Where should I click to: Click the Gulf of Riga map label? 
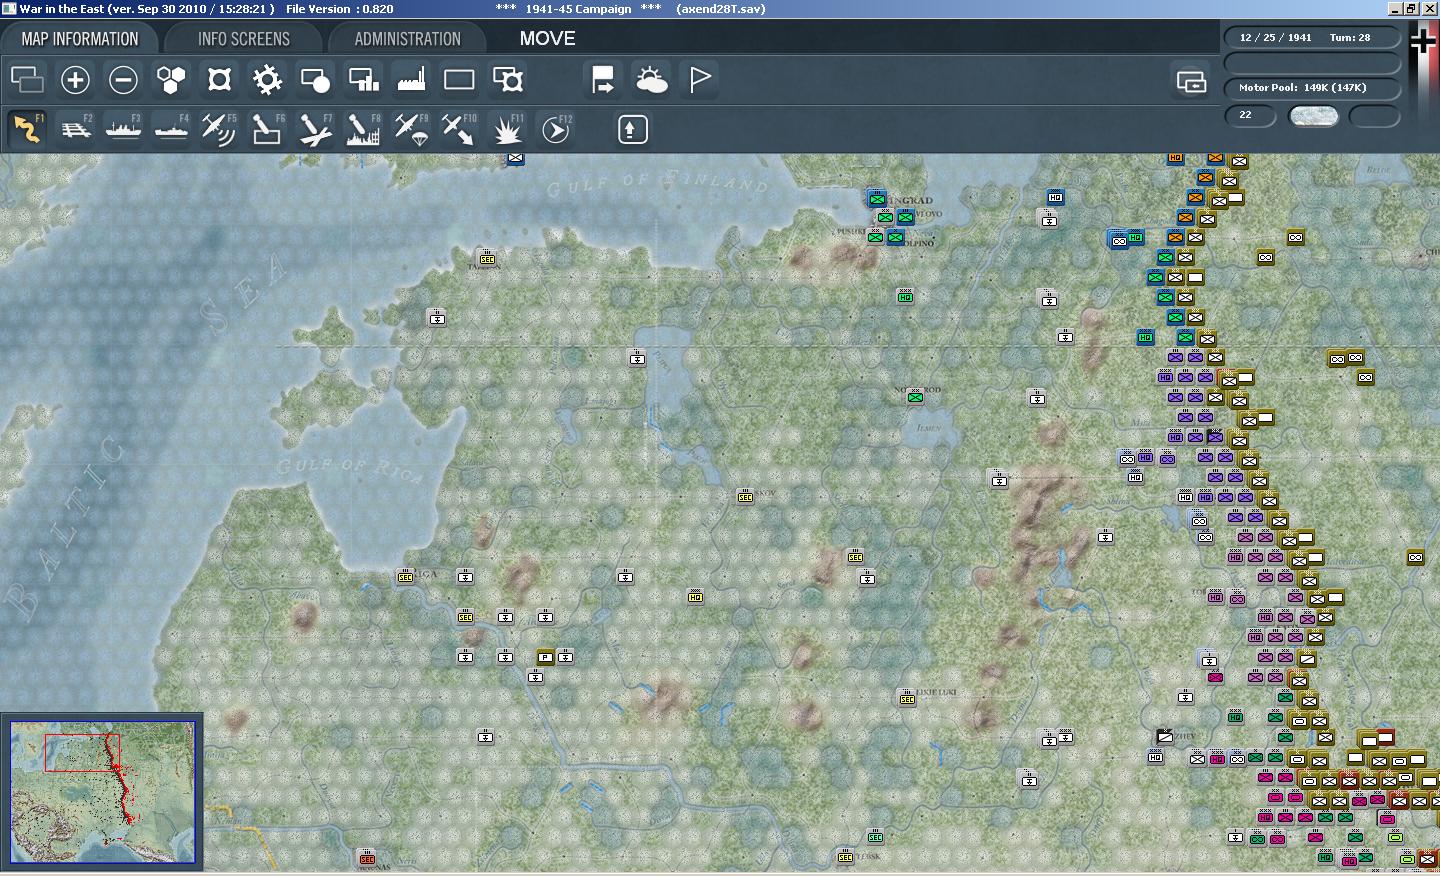[350, 468]
